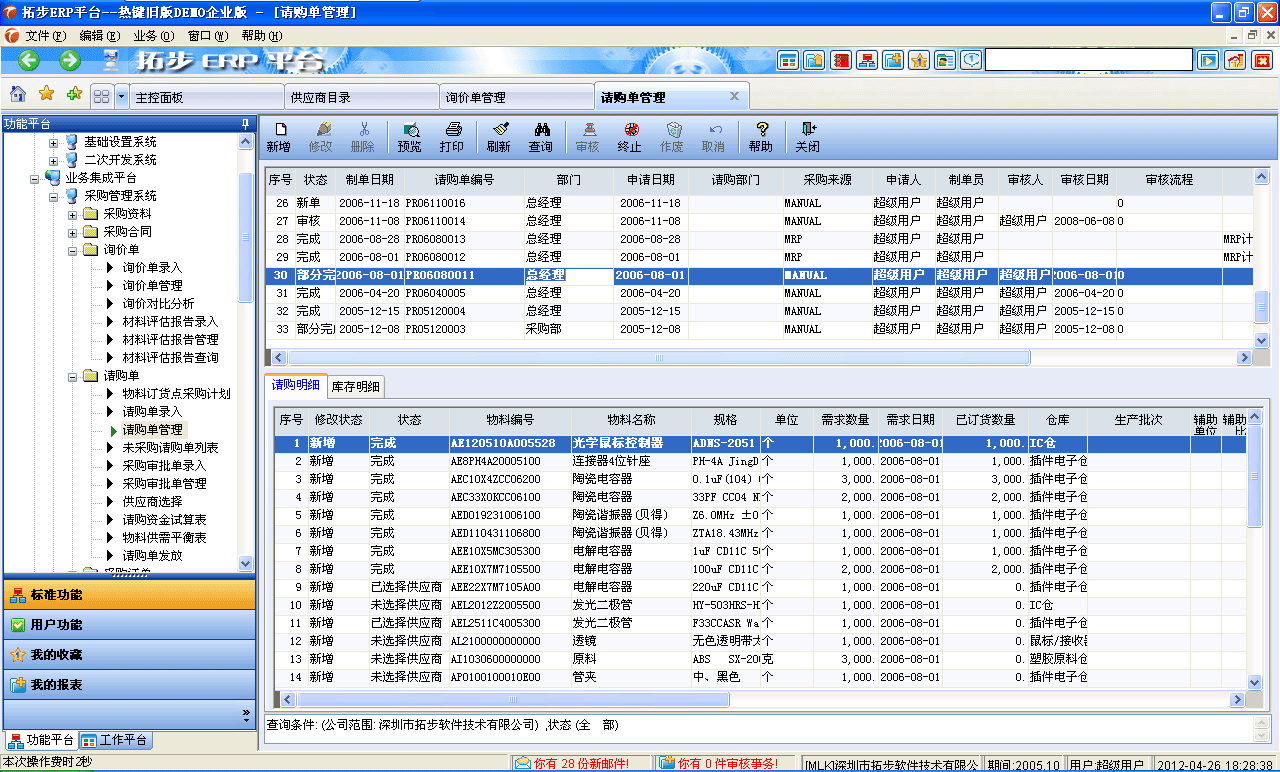
Task: Open the 28 份新邮件 notification link
Action: click(570, 760)
